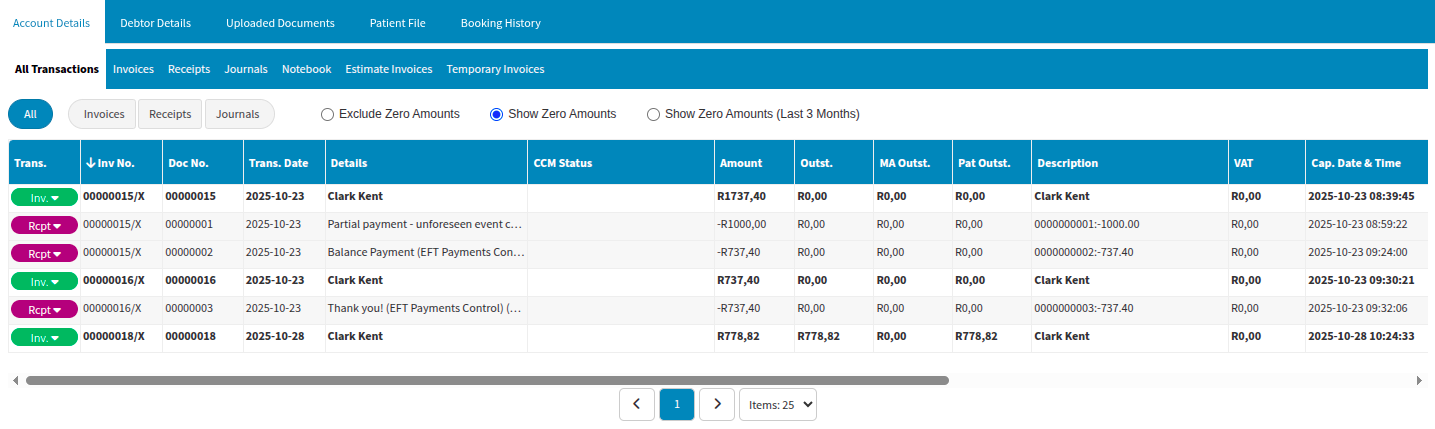Sort by Amount column header

(754, 162)
